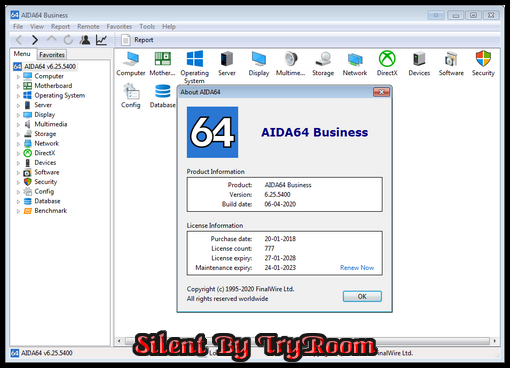This screenshot has width=510, height=368.
Task: Open the File menu
Action: [x=18, y=27]
